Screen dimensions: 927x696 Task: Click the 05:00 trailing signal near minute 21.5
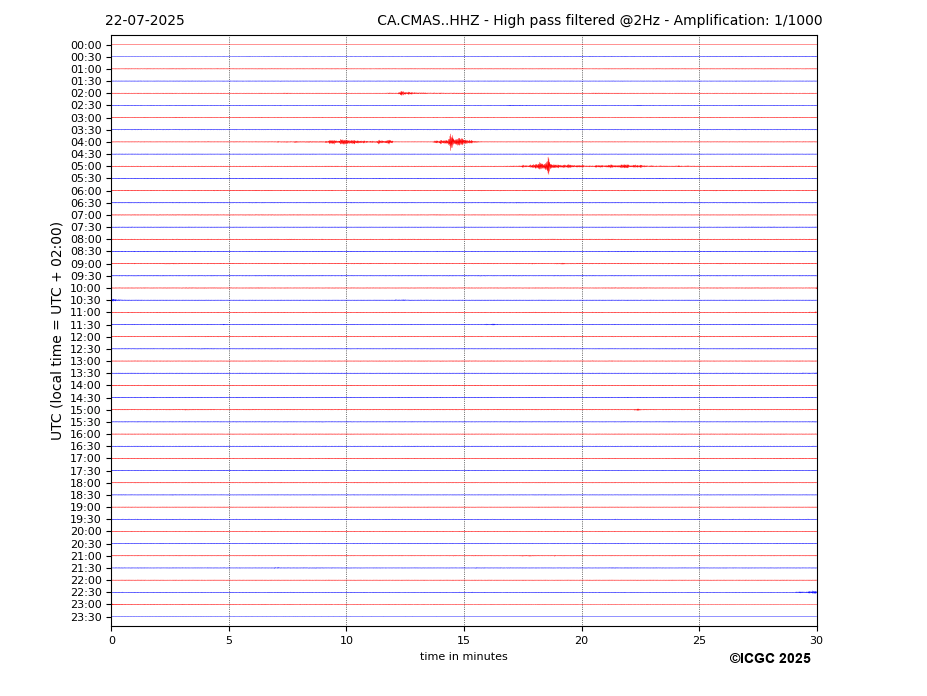pyautogui.click(x=619, y=166)
